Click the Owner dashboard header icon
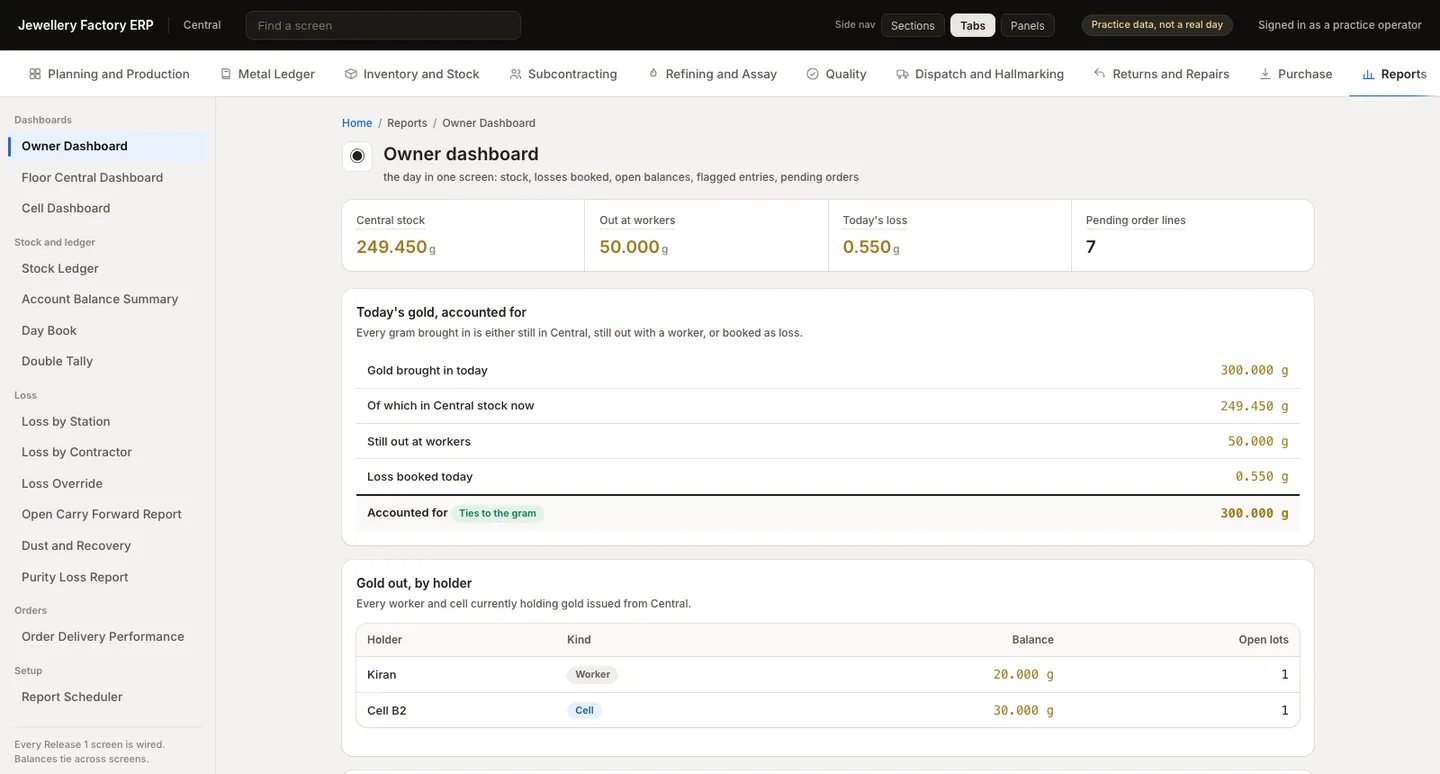 point(357,156)
